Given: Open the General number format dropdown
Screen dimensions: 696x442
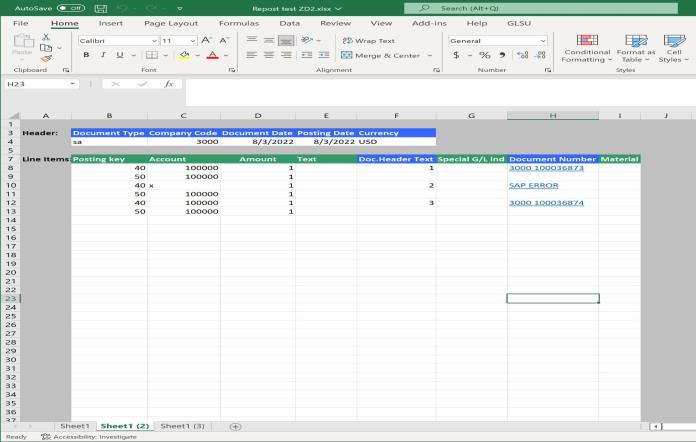Looking at the screenshot, I should click(542, 41).
